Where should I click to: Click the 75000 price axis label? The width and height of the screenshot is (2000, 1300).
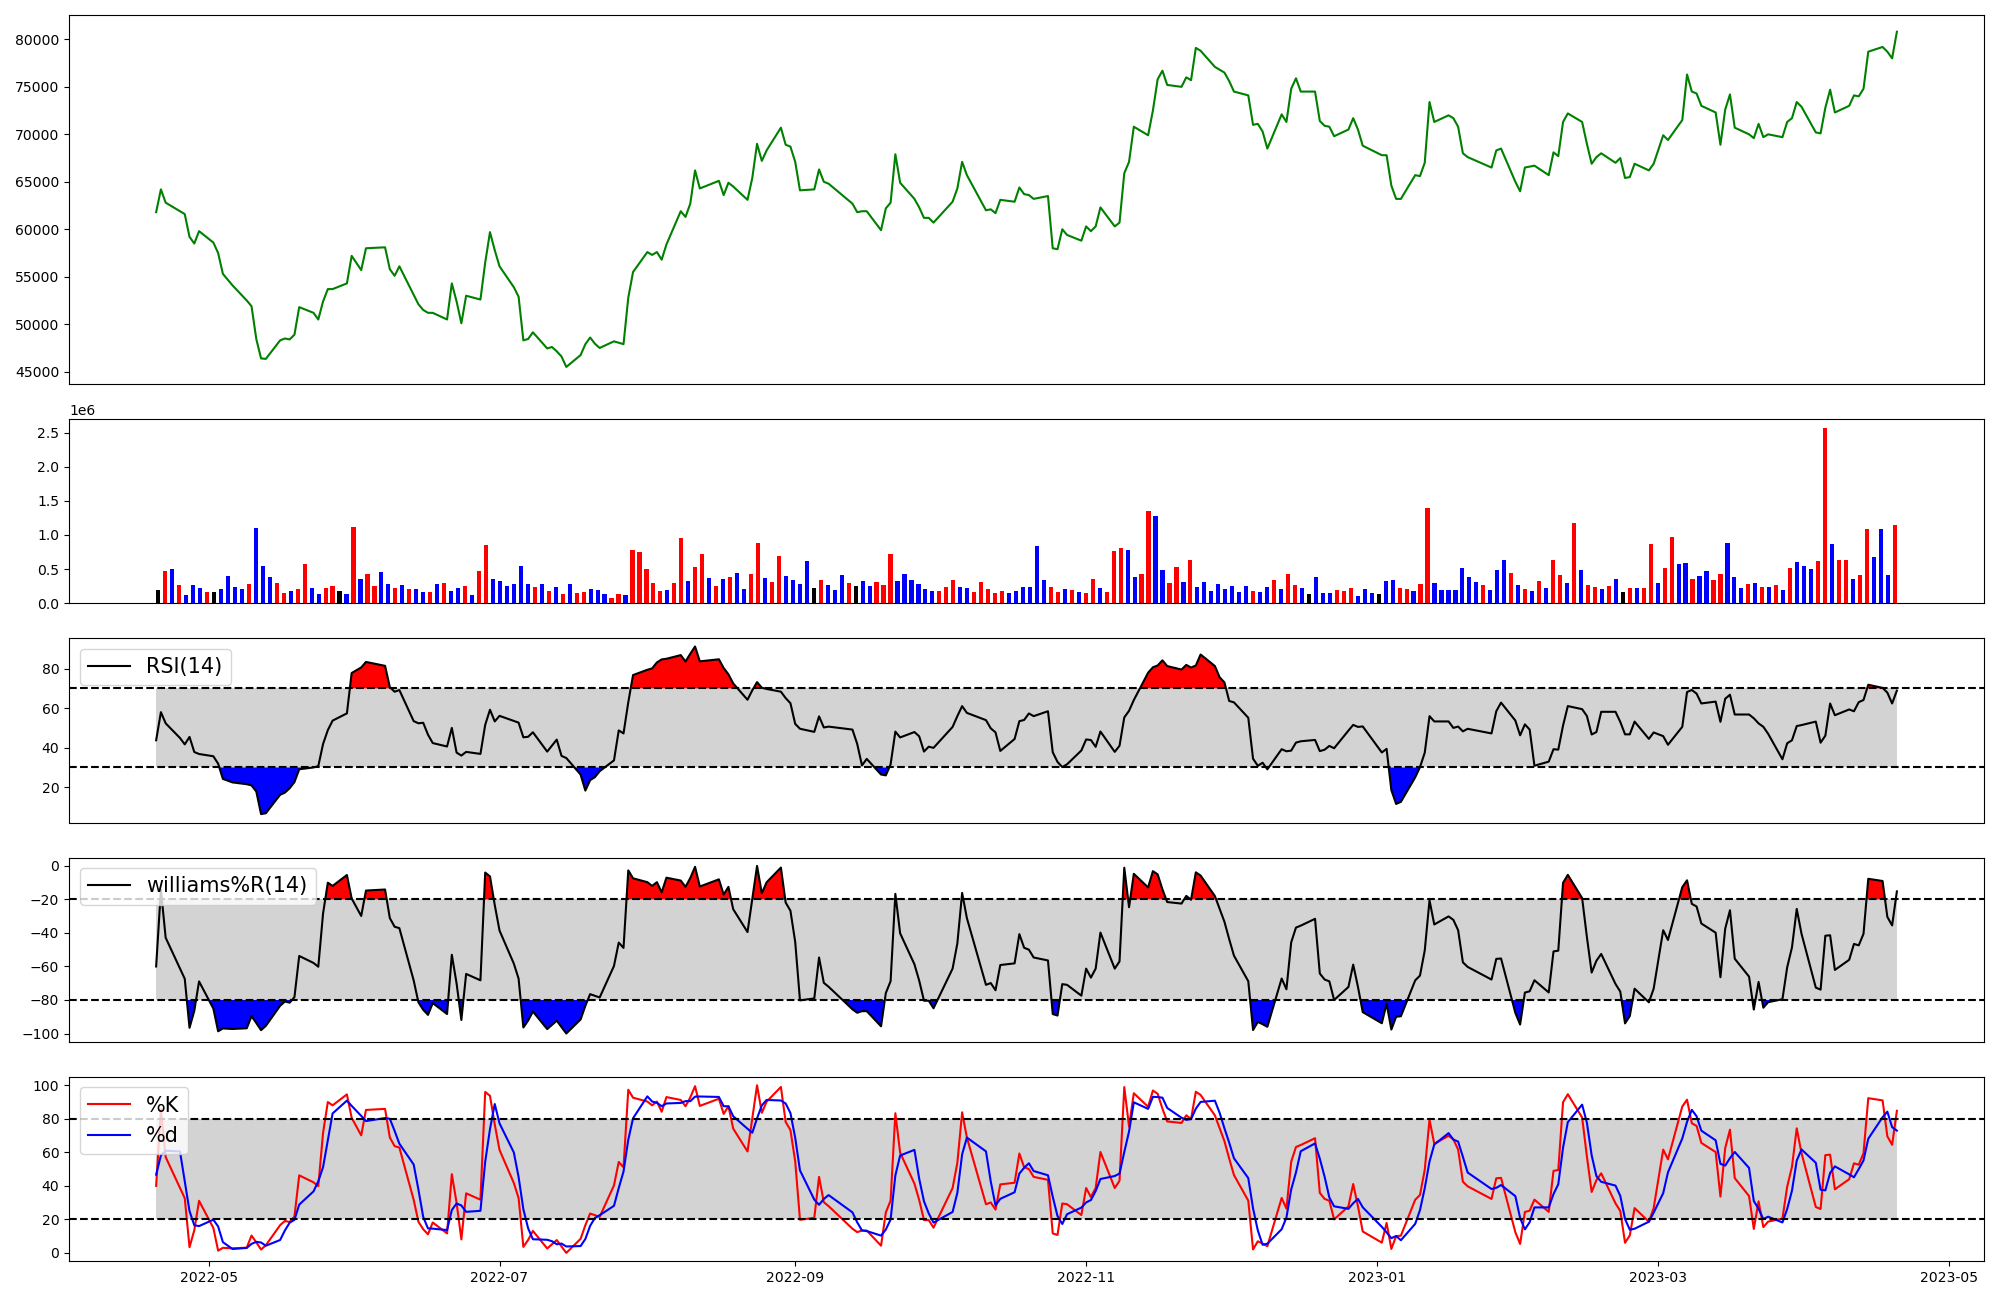pos(37,87)
